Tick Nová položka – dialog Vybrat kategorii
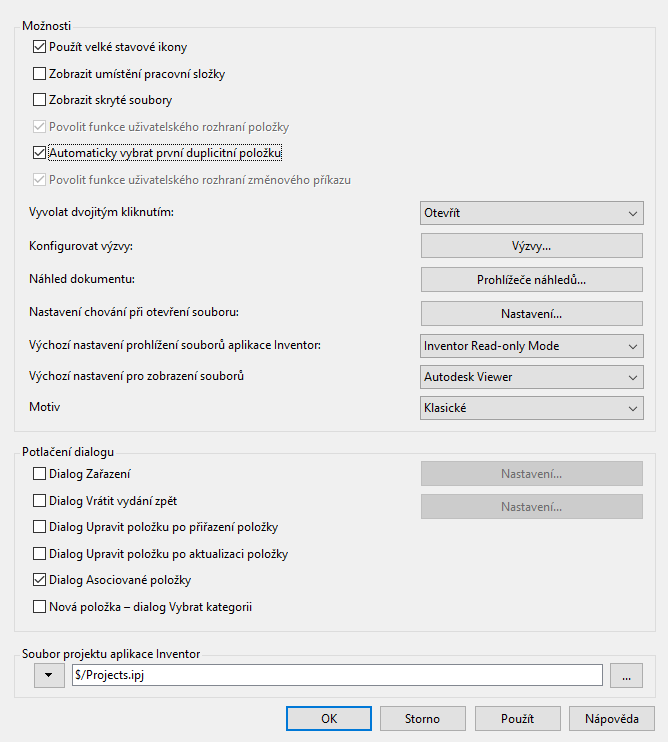Image resolution: width=668 pixels, height=742 pixels. (x=39, y=607)
